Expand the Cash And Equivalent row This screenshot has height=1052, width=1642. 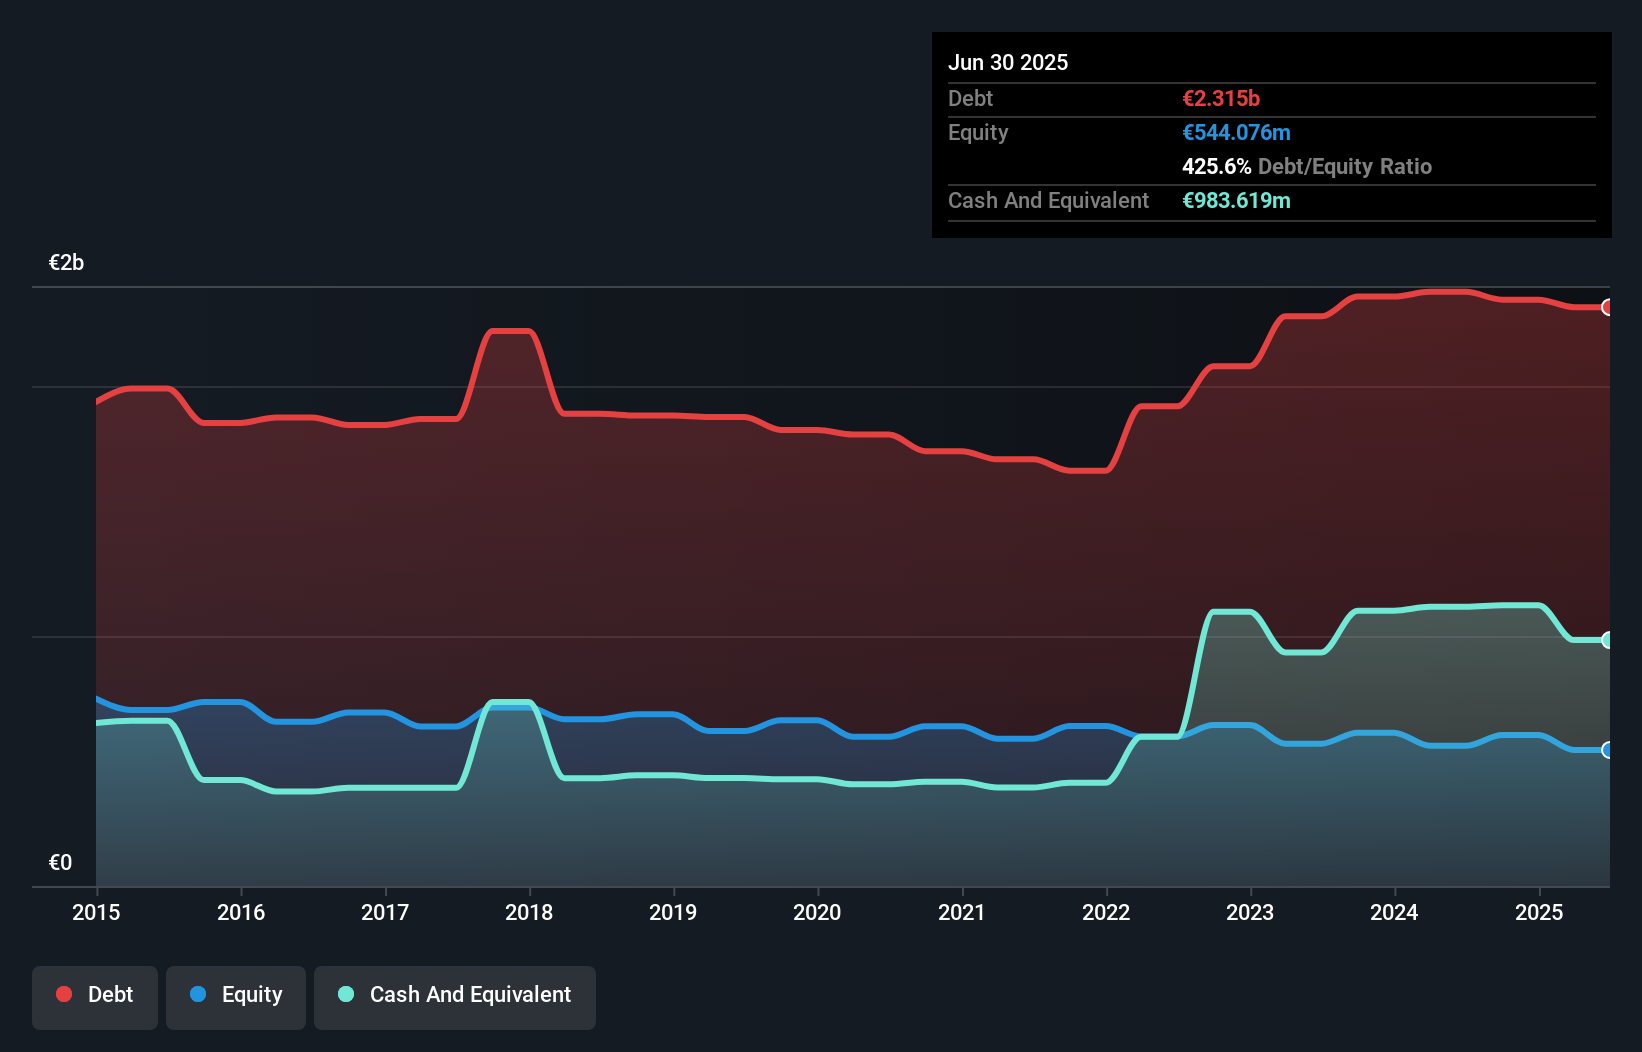(1048, 200)
